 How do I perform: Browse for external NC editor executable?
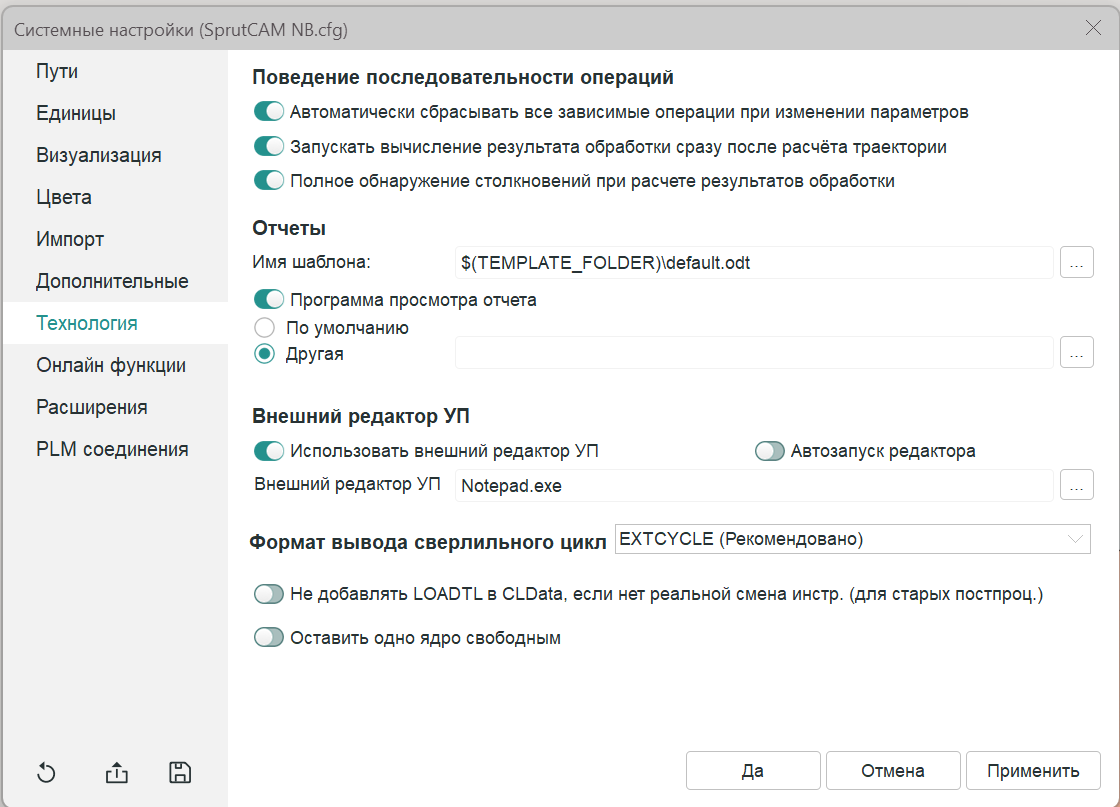click(1076, 486)
